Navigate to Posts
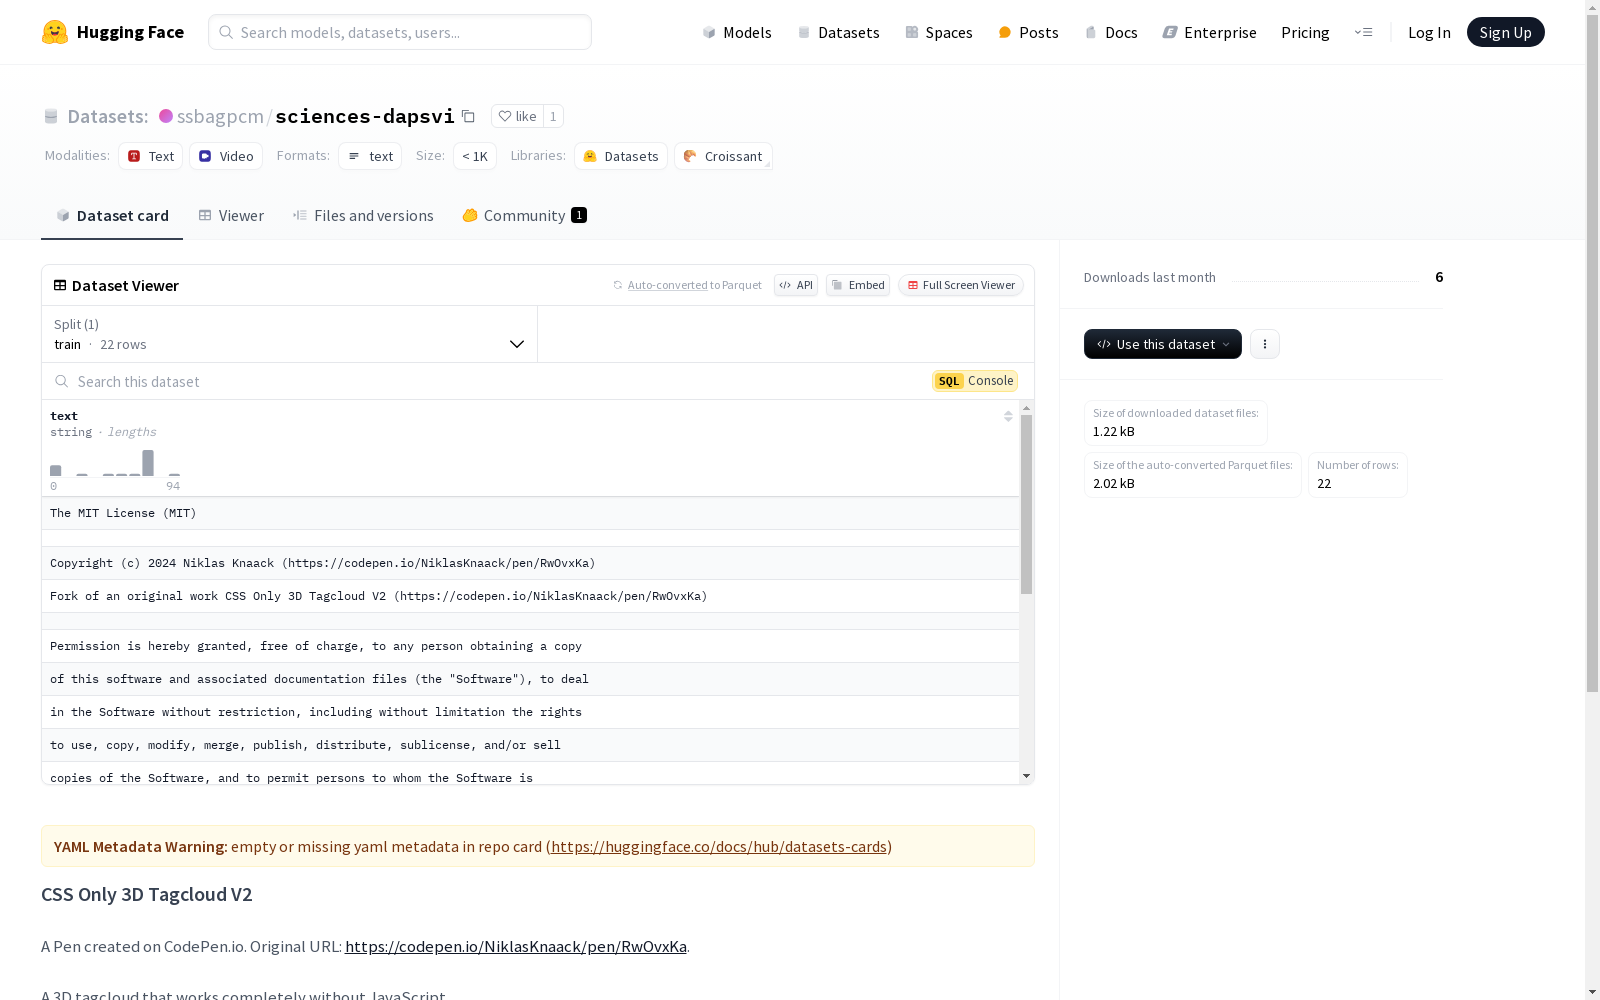Screen dimensions: 1600x1000 pyautogui.click(x=1028, y=32)
